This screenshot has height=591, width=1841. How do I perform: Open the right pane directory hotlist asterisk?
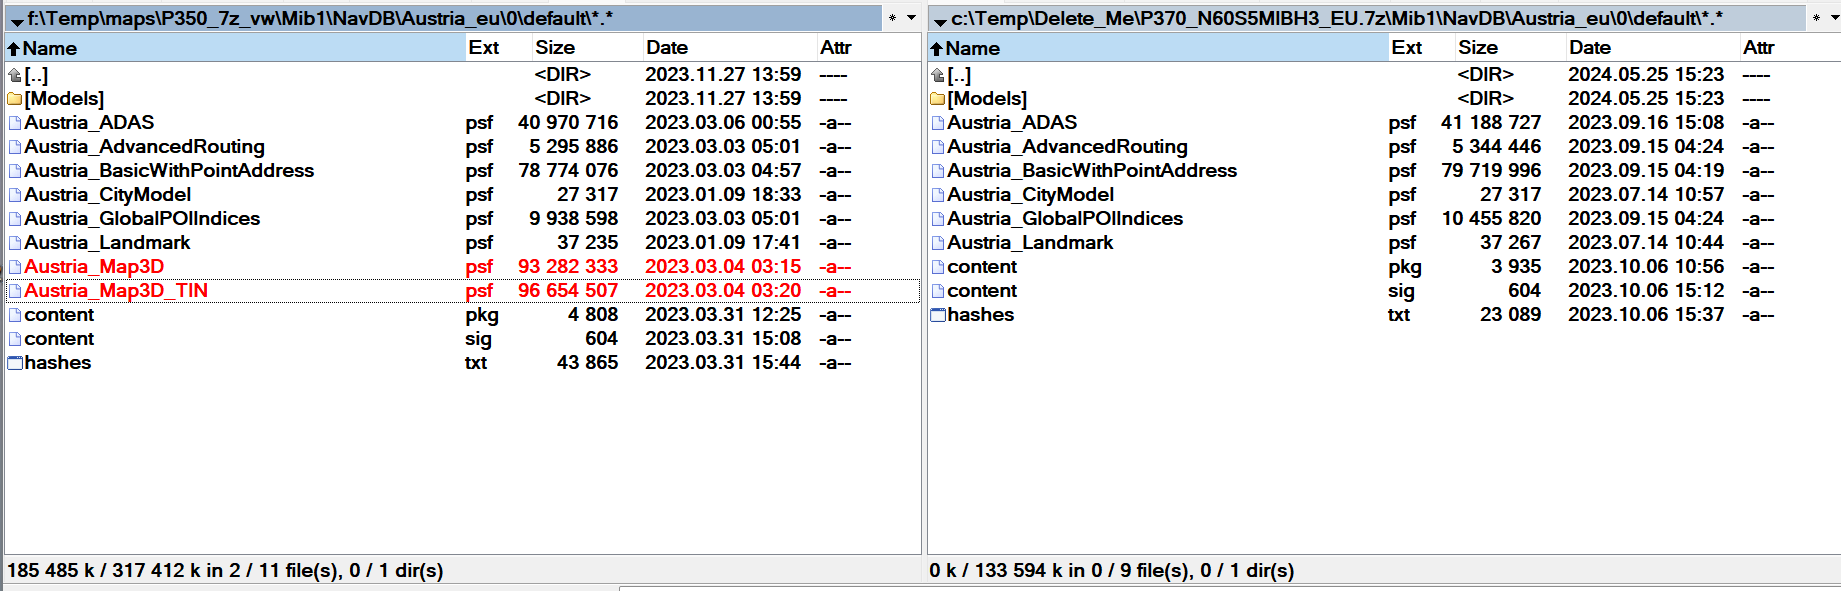(1816, 18)
